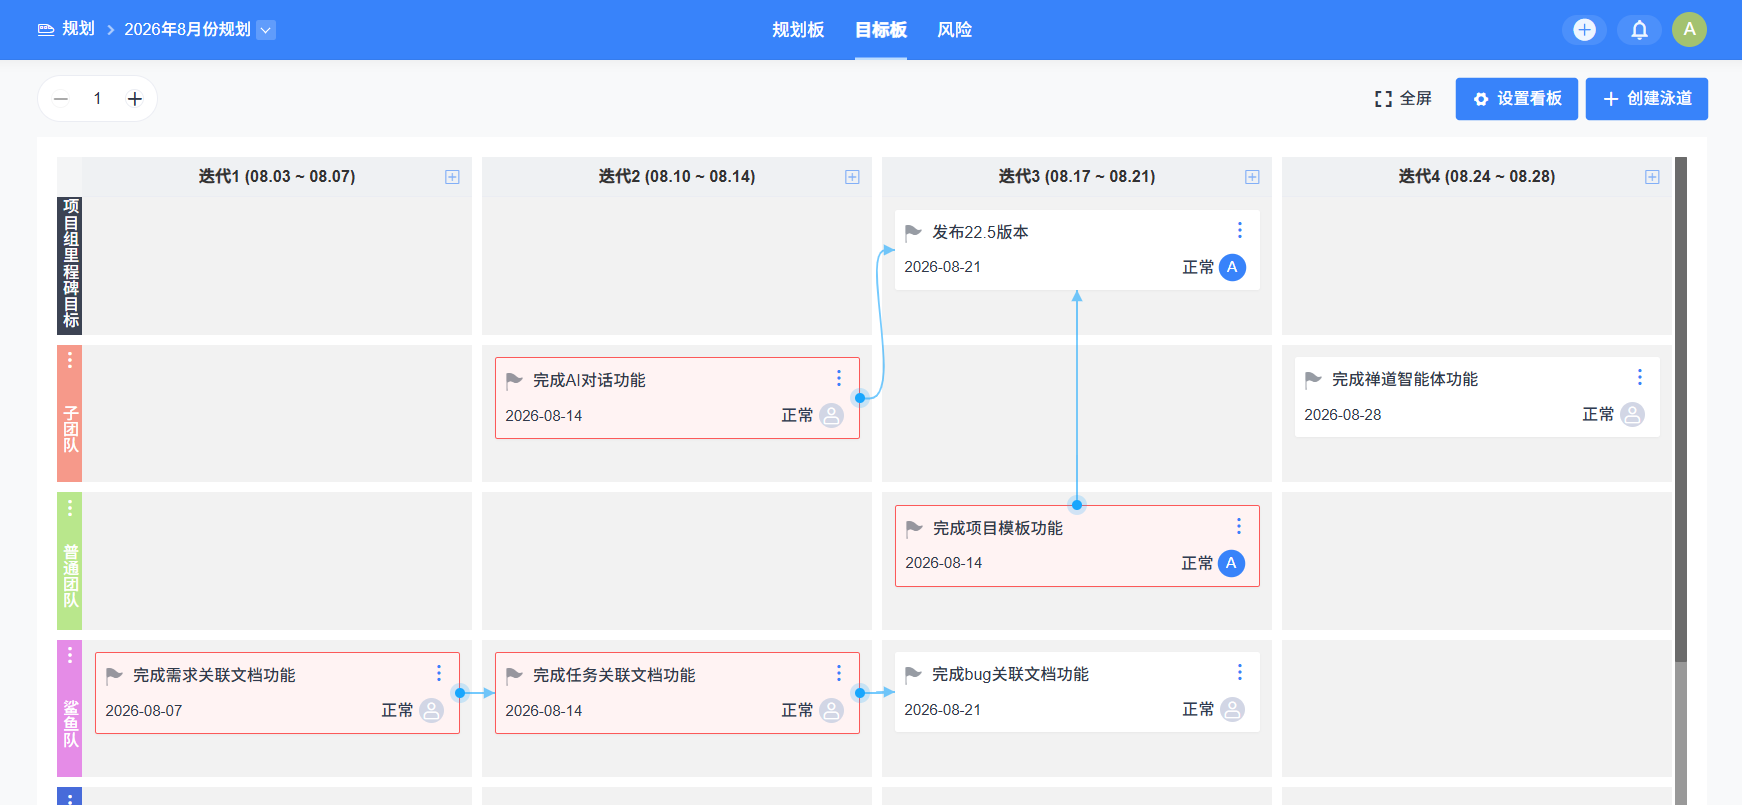Click the 创建泳道 button
Screen dimensions: 1742x805
pos(1646,99)
